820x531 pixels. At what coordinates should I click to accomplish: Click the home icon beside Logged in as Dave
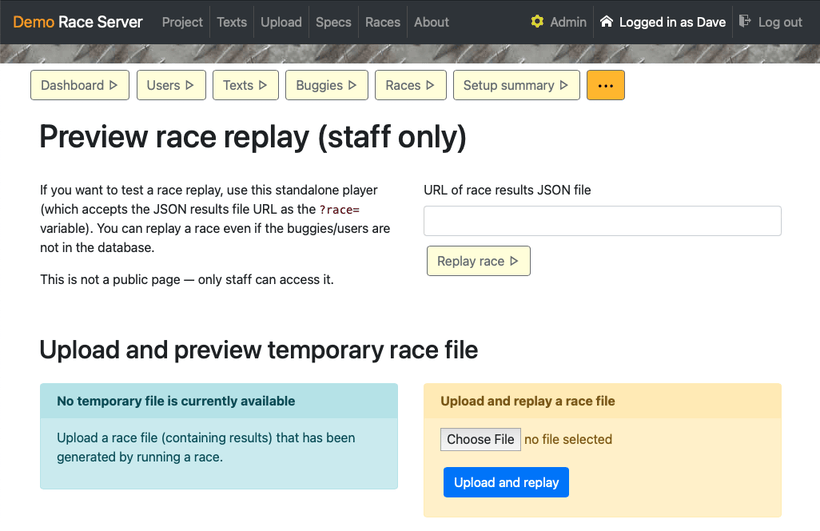606,21
